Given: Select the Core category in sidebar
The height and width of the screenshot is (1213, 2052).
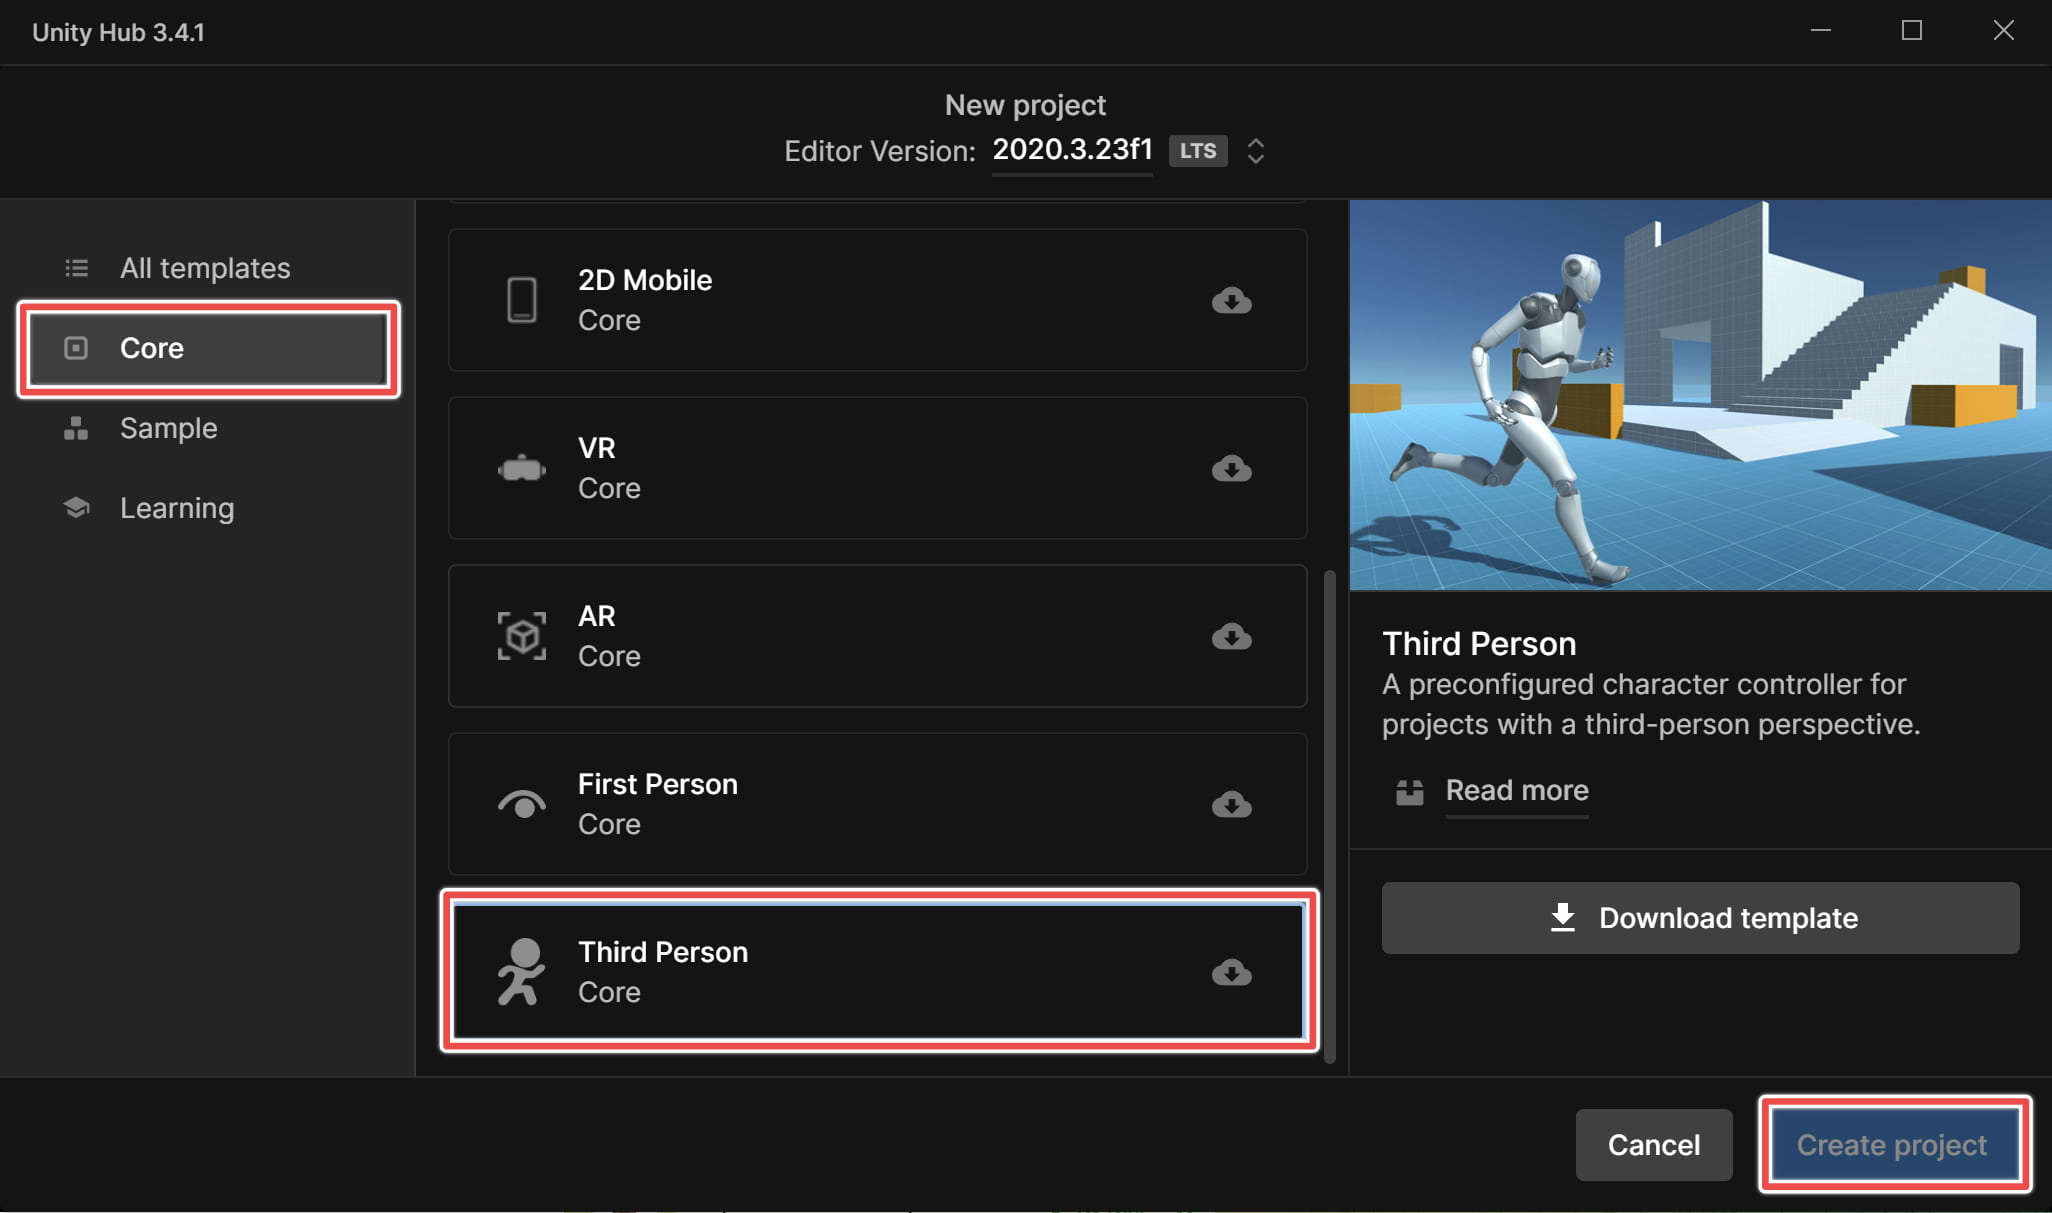Looking at the screenshot, I should (x=208, y=348).
